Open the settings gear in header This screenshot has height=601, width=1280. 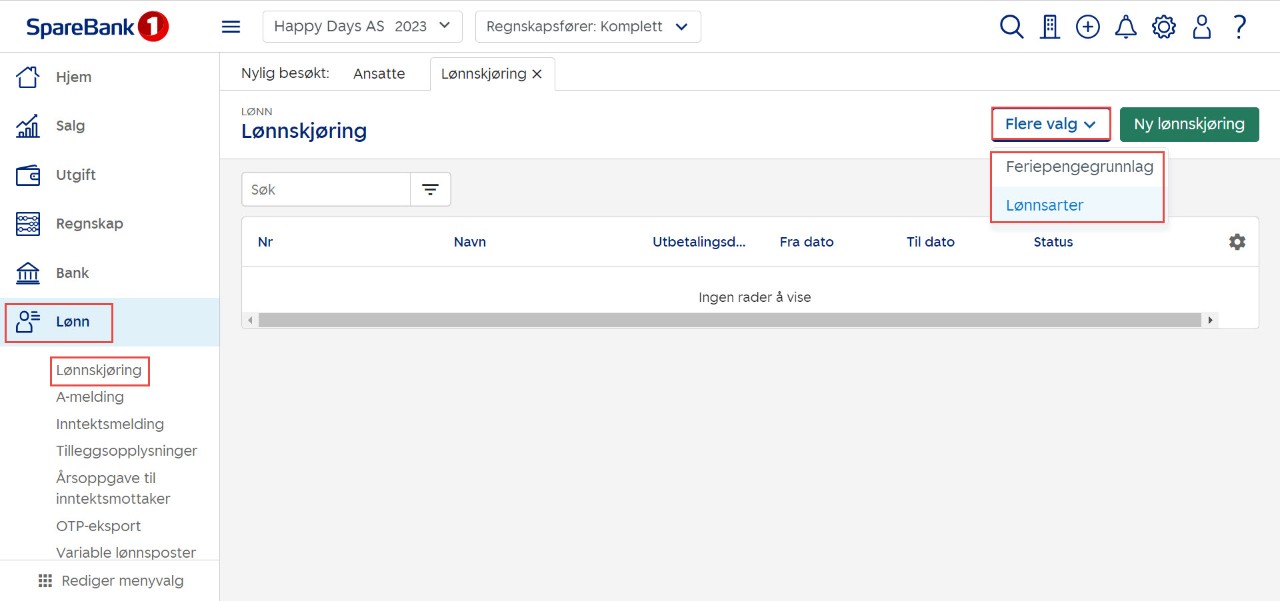[x=1163, y=27]
